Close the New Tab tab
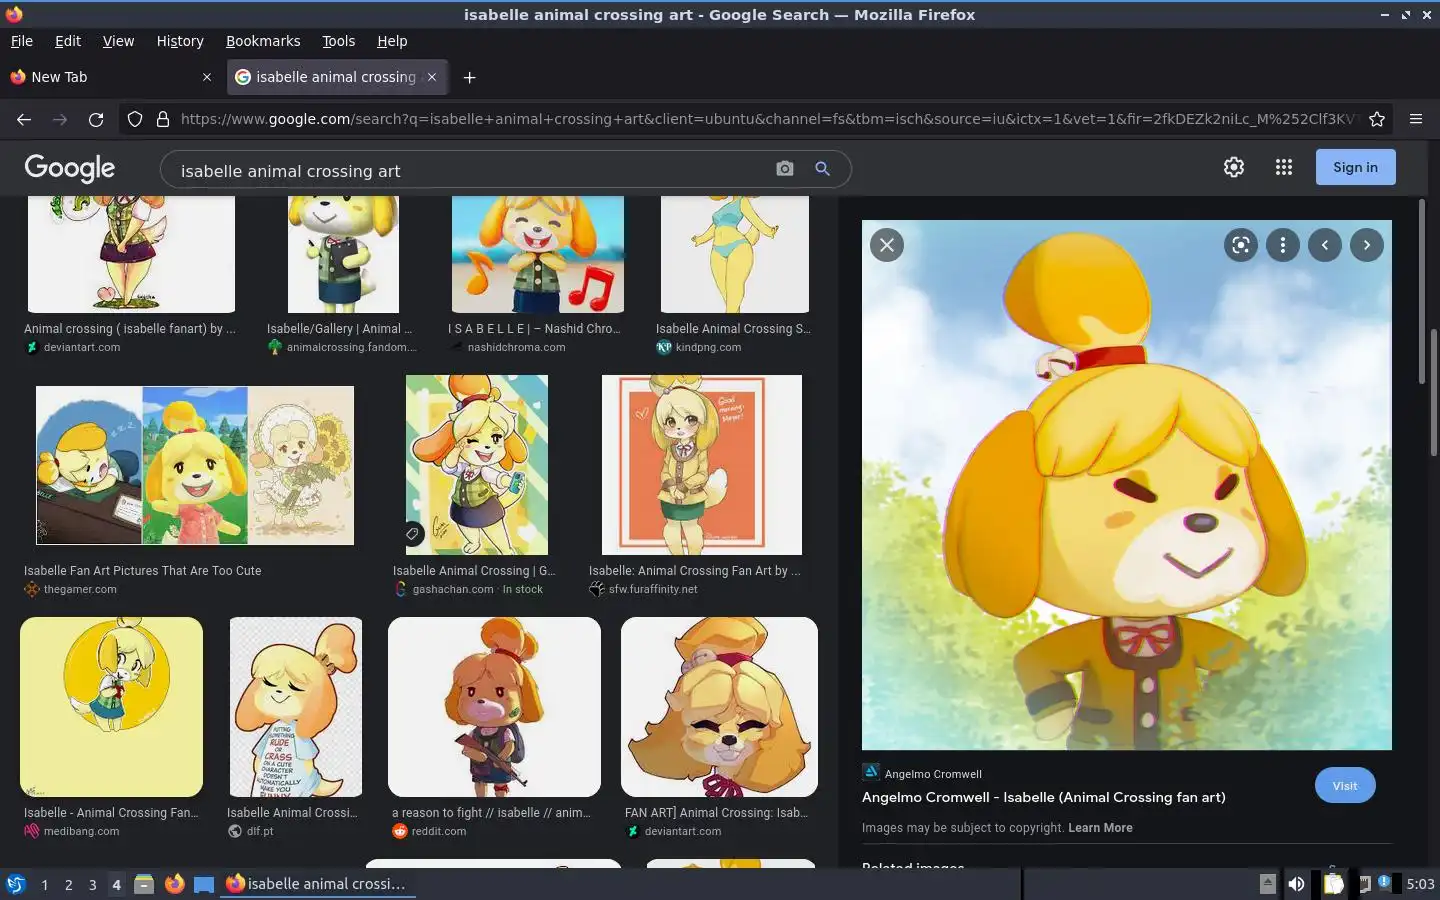 click(x=207, y=77)
